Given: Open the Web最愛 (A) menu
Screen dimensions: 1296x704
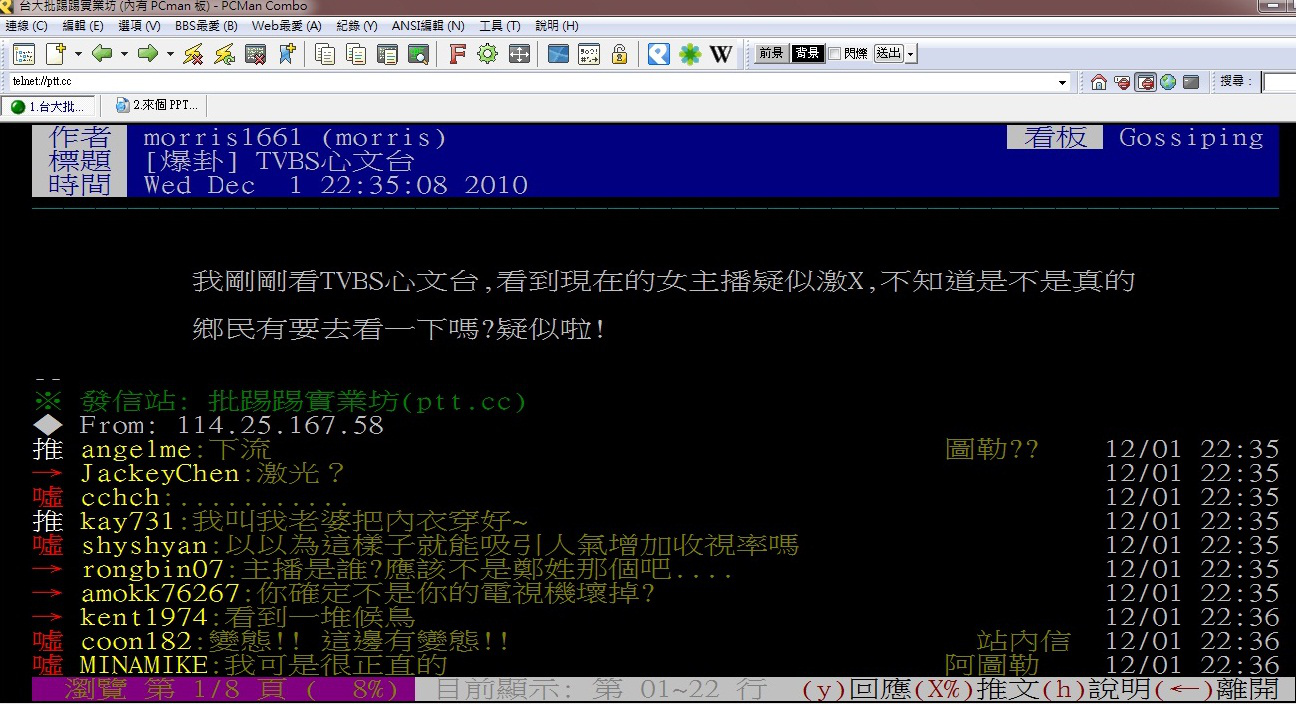Looking at the screenshot, I should point(287,26).
